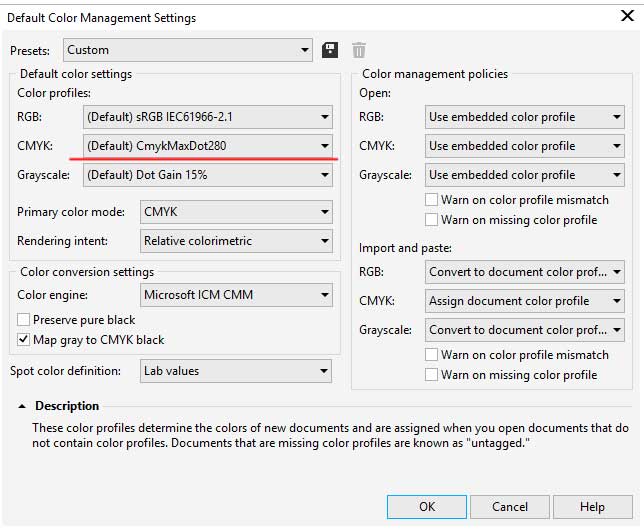Open the Rendering intent dropdown
The image size is (644, 530).
(x=236, y=241)
